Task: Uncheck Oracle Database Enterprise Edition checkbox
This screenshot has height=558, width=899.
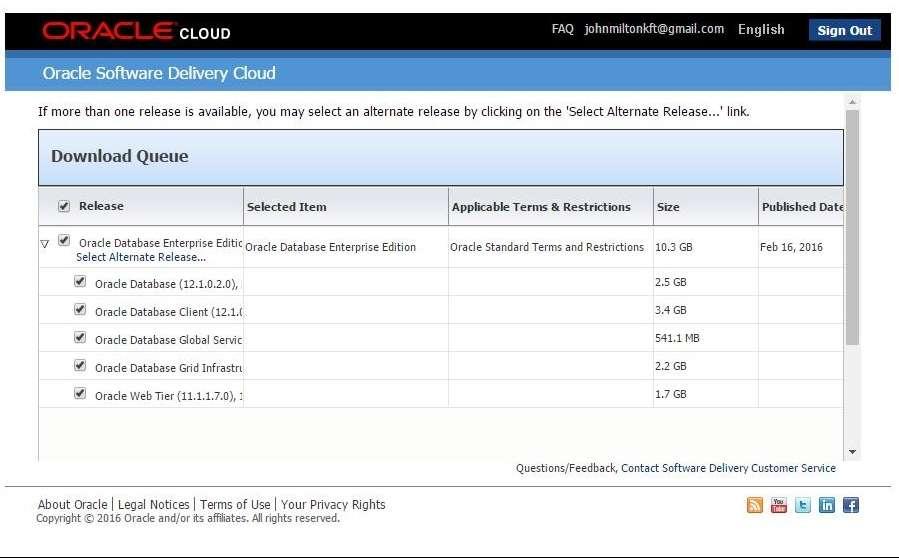Action: 64,241
